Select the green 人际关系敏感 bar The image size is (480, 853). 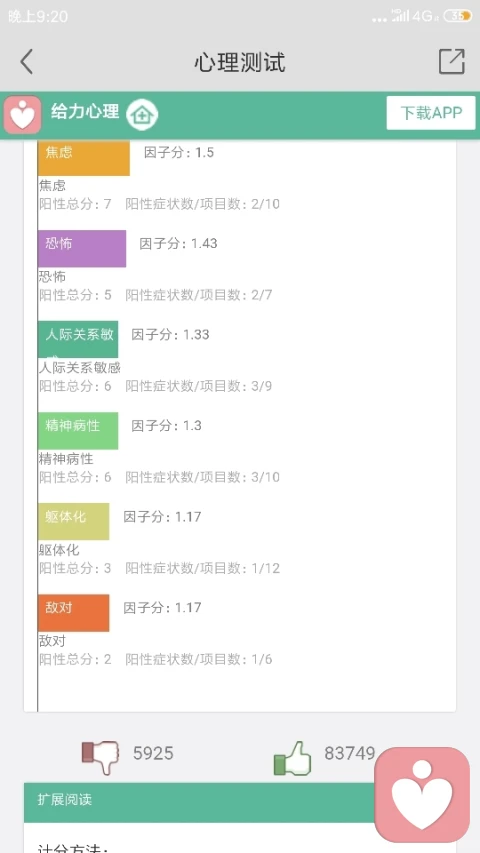pyautogui.click(x=78, y=339)
